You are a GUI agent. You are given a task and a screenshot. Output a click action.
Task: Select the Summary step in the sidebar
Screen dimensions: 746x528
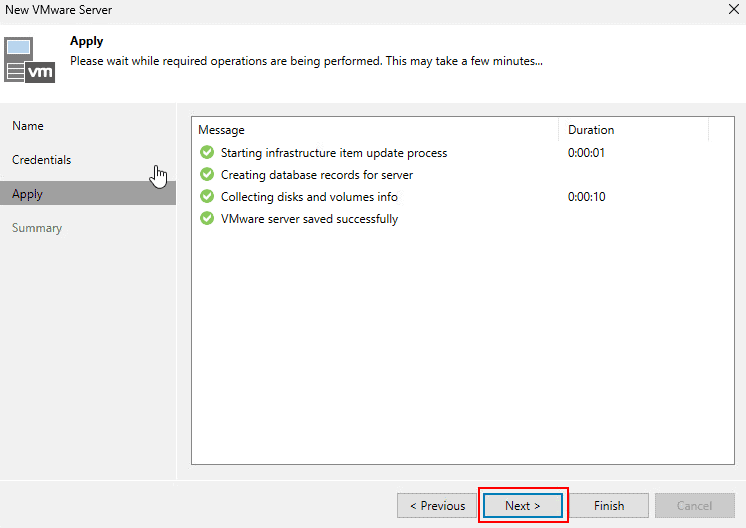pos(37,228)
